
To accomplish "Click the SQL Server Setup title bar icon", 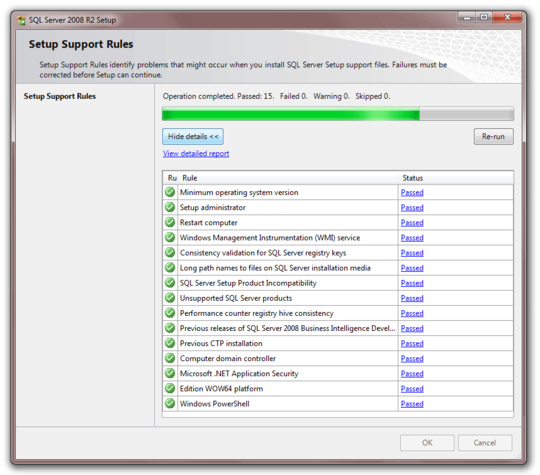I will (x=21, y=20).
